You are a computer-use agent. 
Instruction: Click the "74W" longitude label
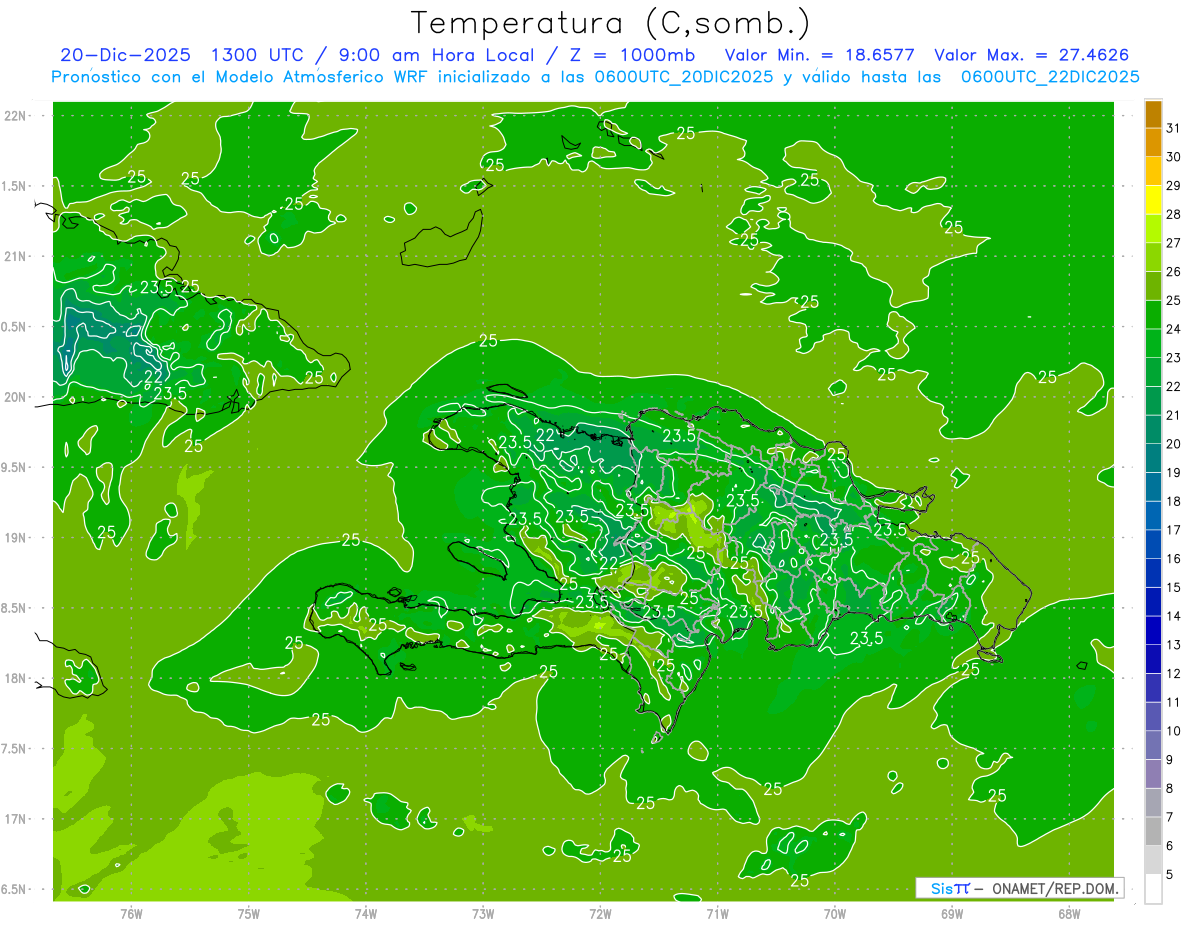[x=366, y=914]
